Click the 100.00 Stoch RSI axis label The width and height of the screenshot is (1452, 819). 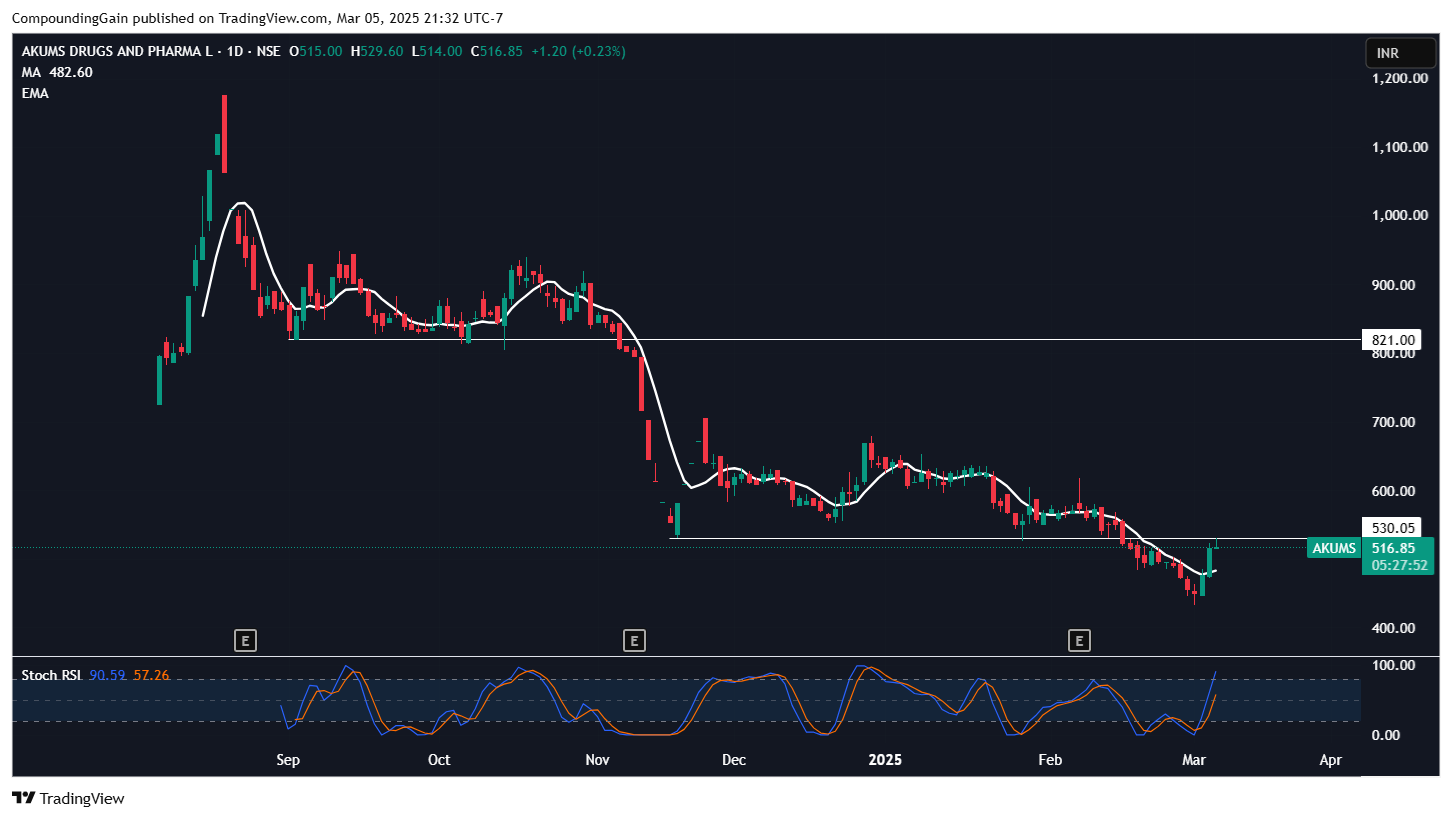point(1393,665)
